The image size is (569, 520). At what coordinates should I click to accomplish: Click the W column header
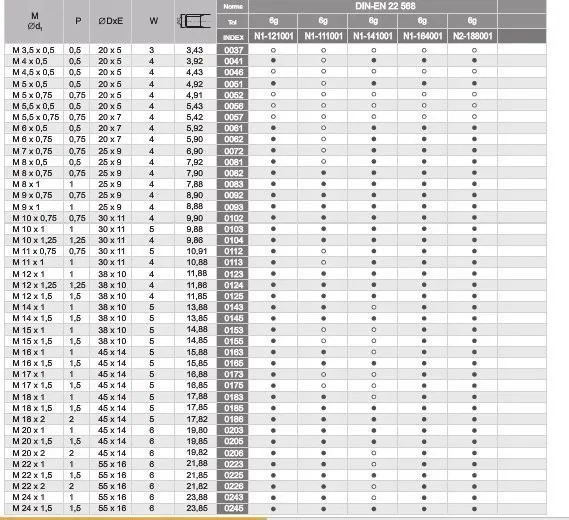153,21
